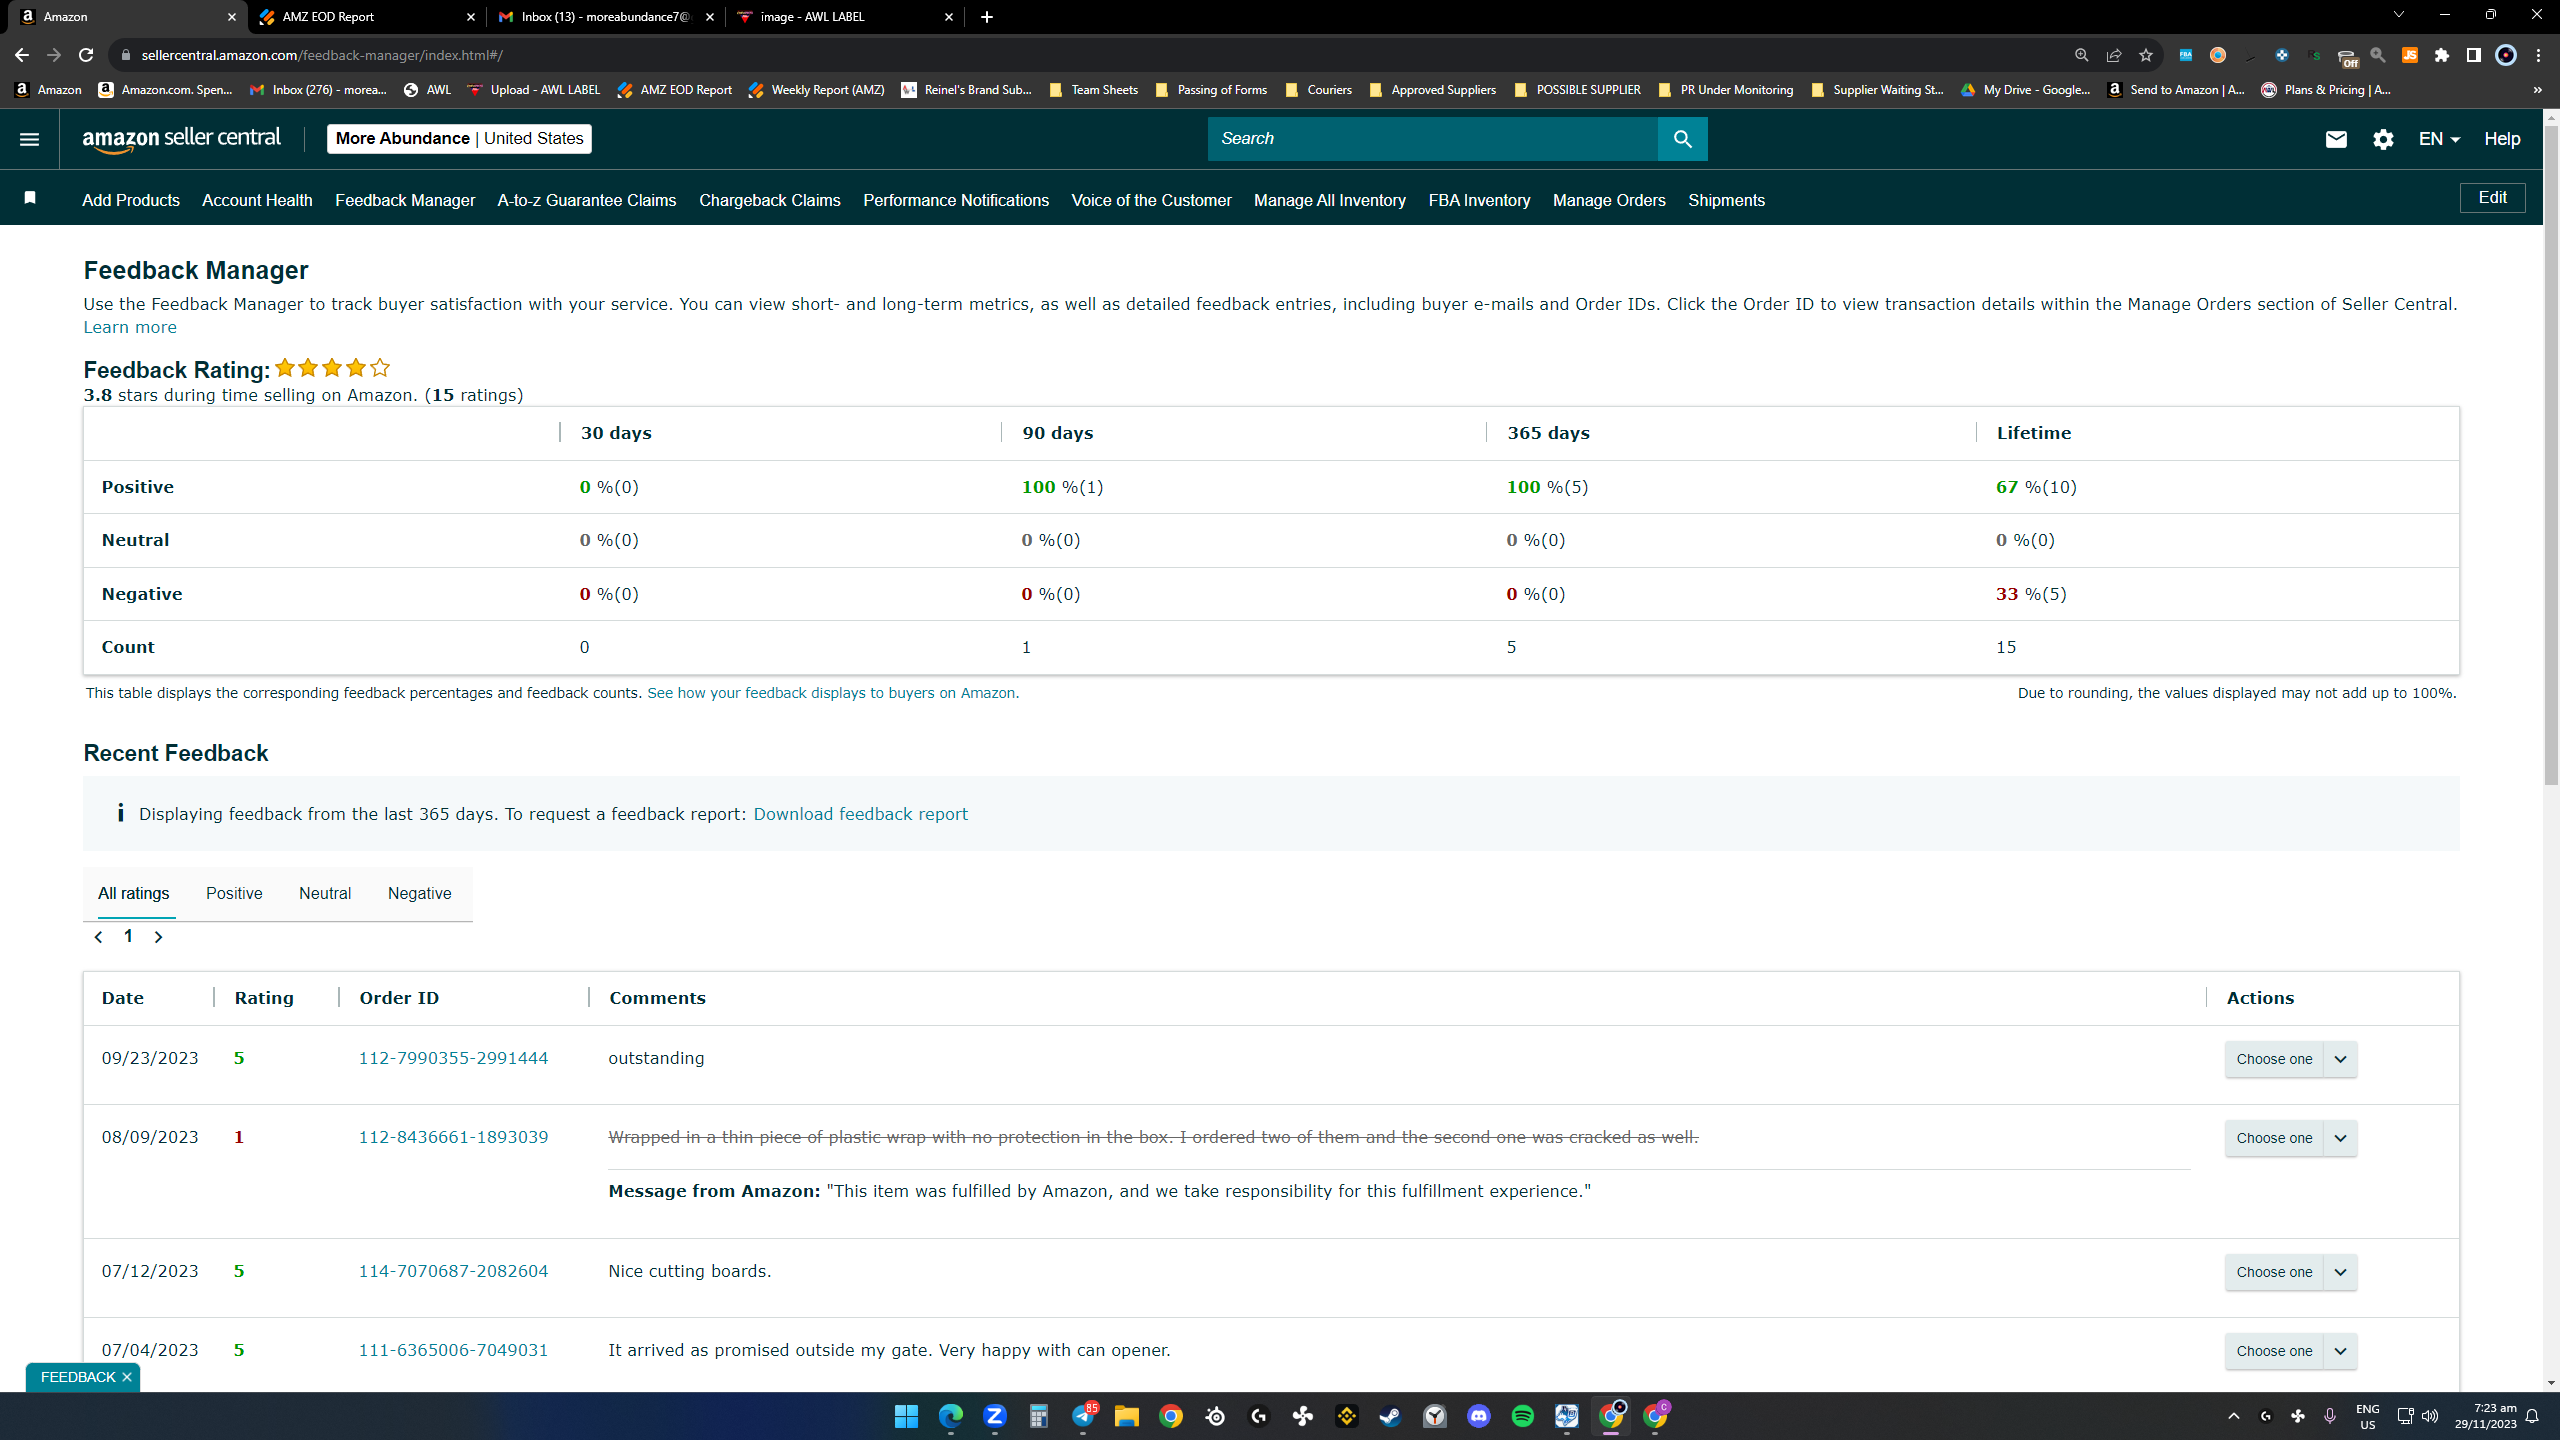This screenshot has width=2560, height=1440.
Task: Switch to the AMZ EOD Report browser tab
Action: pyautogui.click(x=367, y=17)
